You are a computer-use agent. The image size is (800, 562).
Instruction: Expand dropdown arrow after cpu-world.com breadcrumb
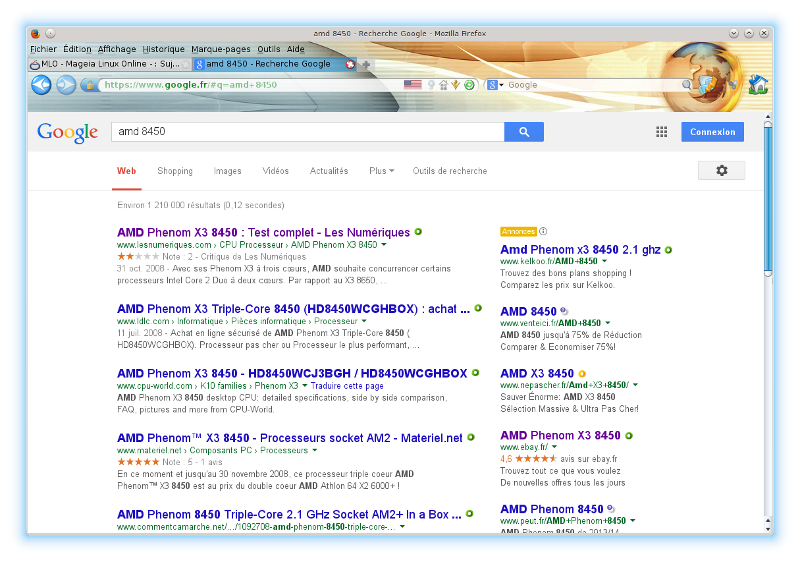(305, 386)
